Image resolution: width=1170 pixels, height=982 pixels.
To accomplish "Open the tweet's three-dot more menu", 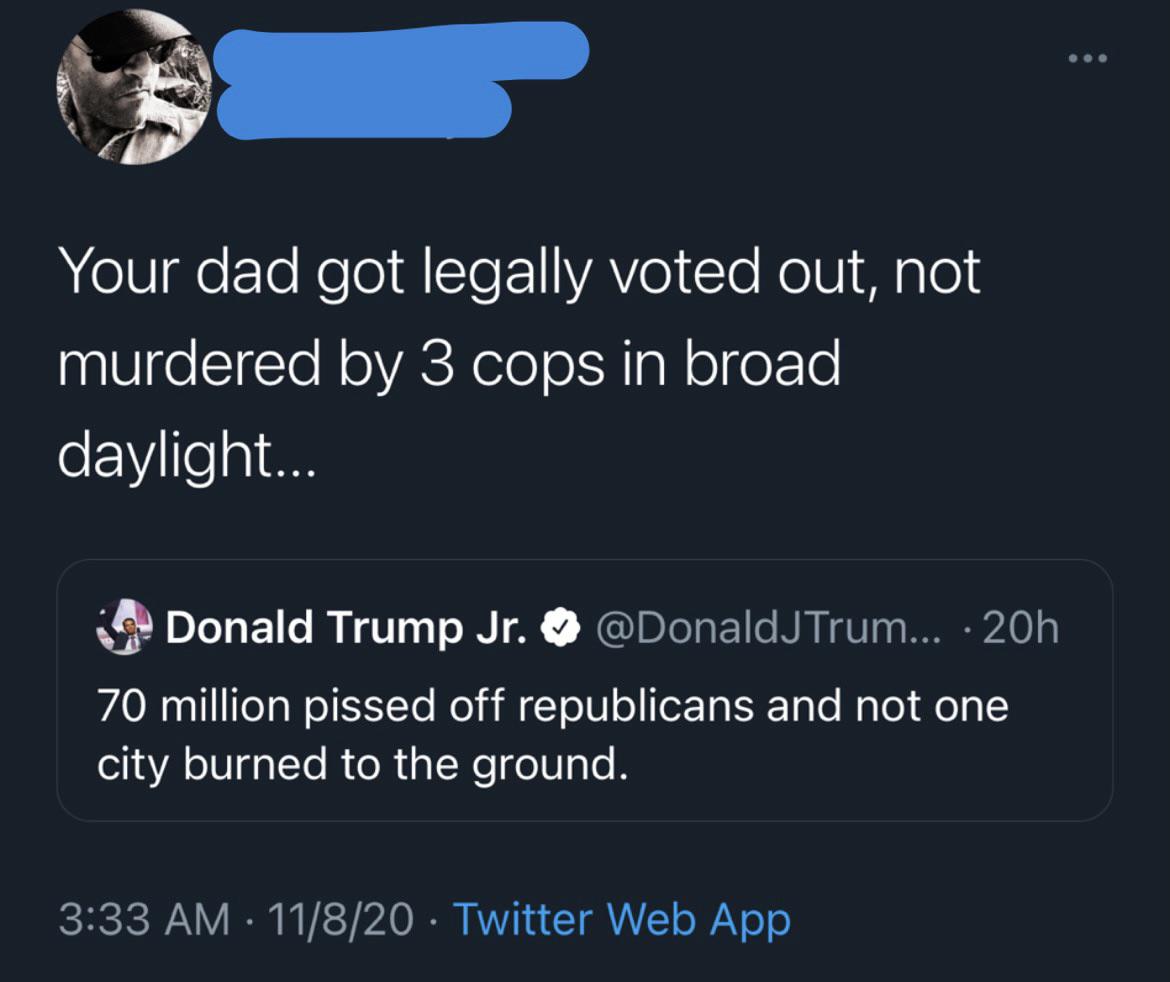I will pos(1086,59).
